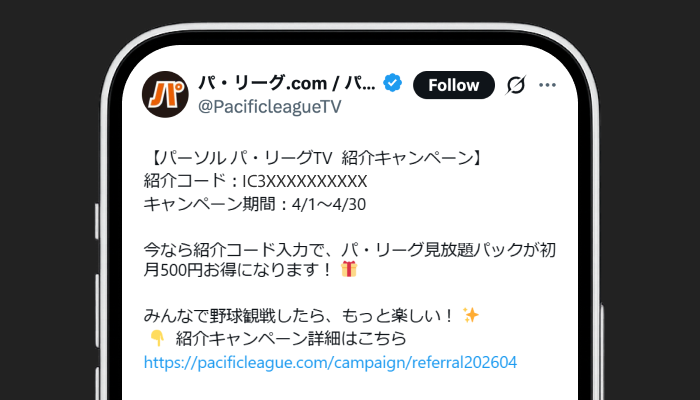The image size is (700, 400).
Task: Click the 今なら紹介コード入力で paragraph
Action: pyautogui.click(x=350, y=259)
